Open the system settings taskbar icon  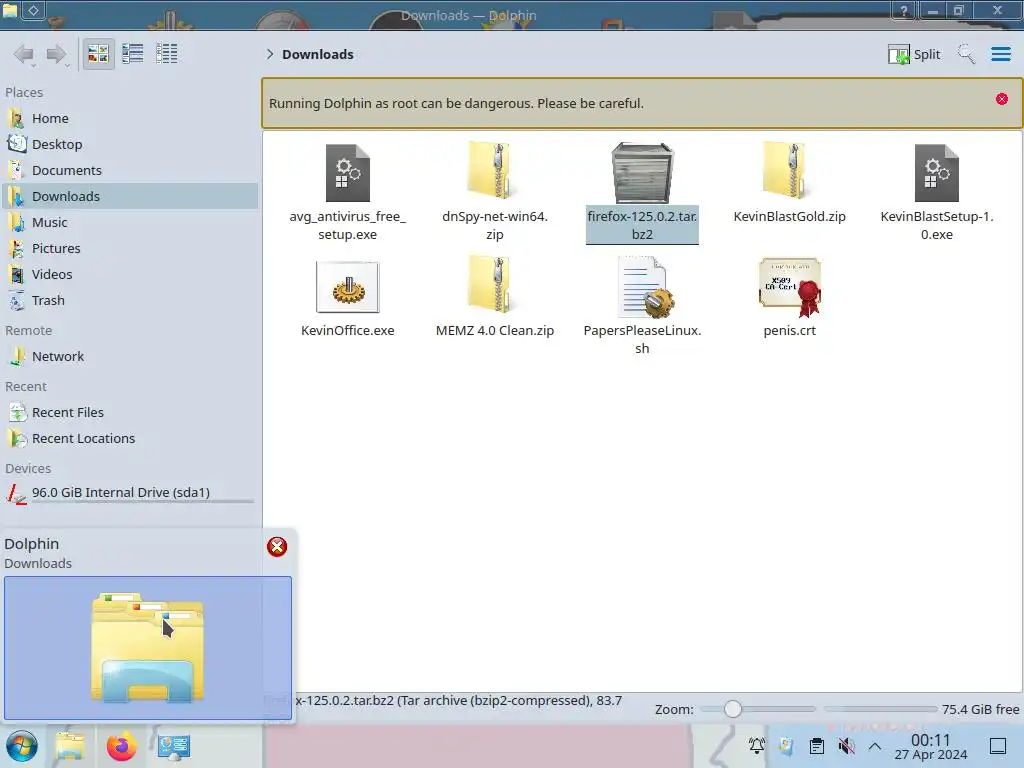(174, 746)
